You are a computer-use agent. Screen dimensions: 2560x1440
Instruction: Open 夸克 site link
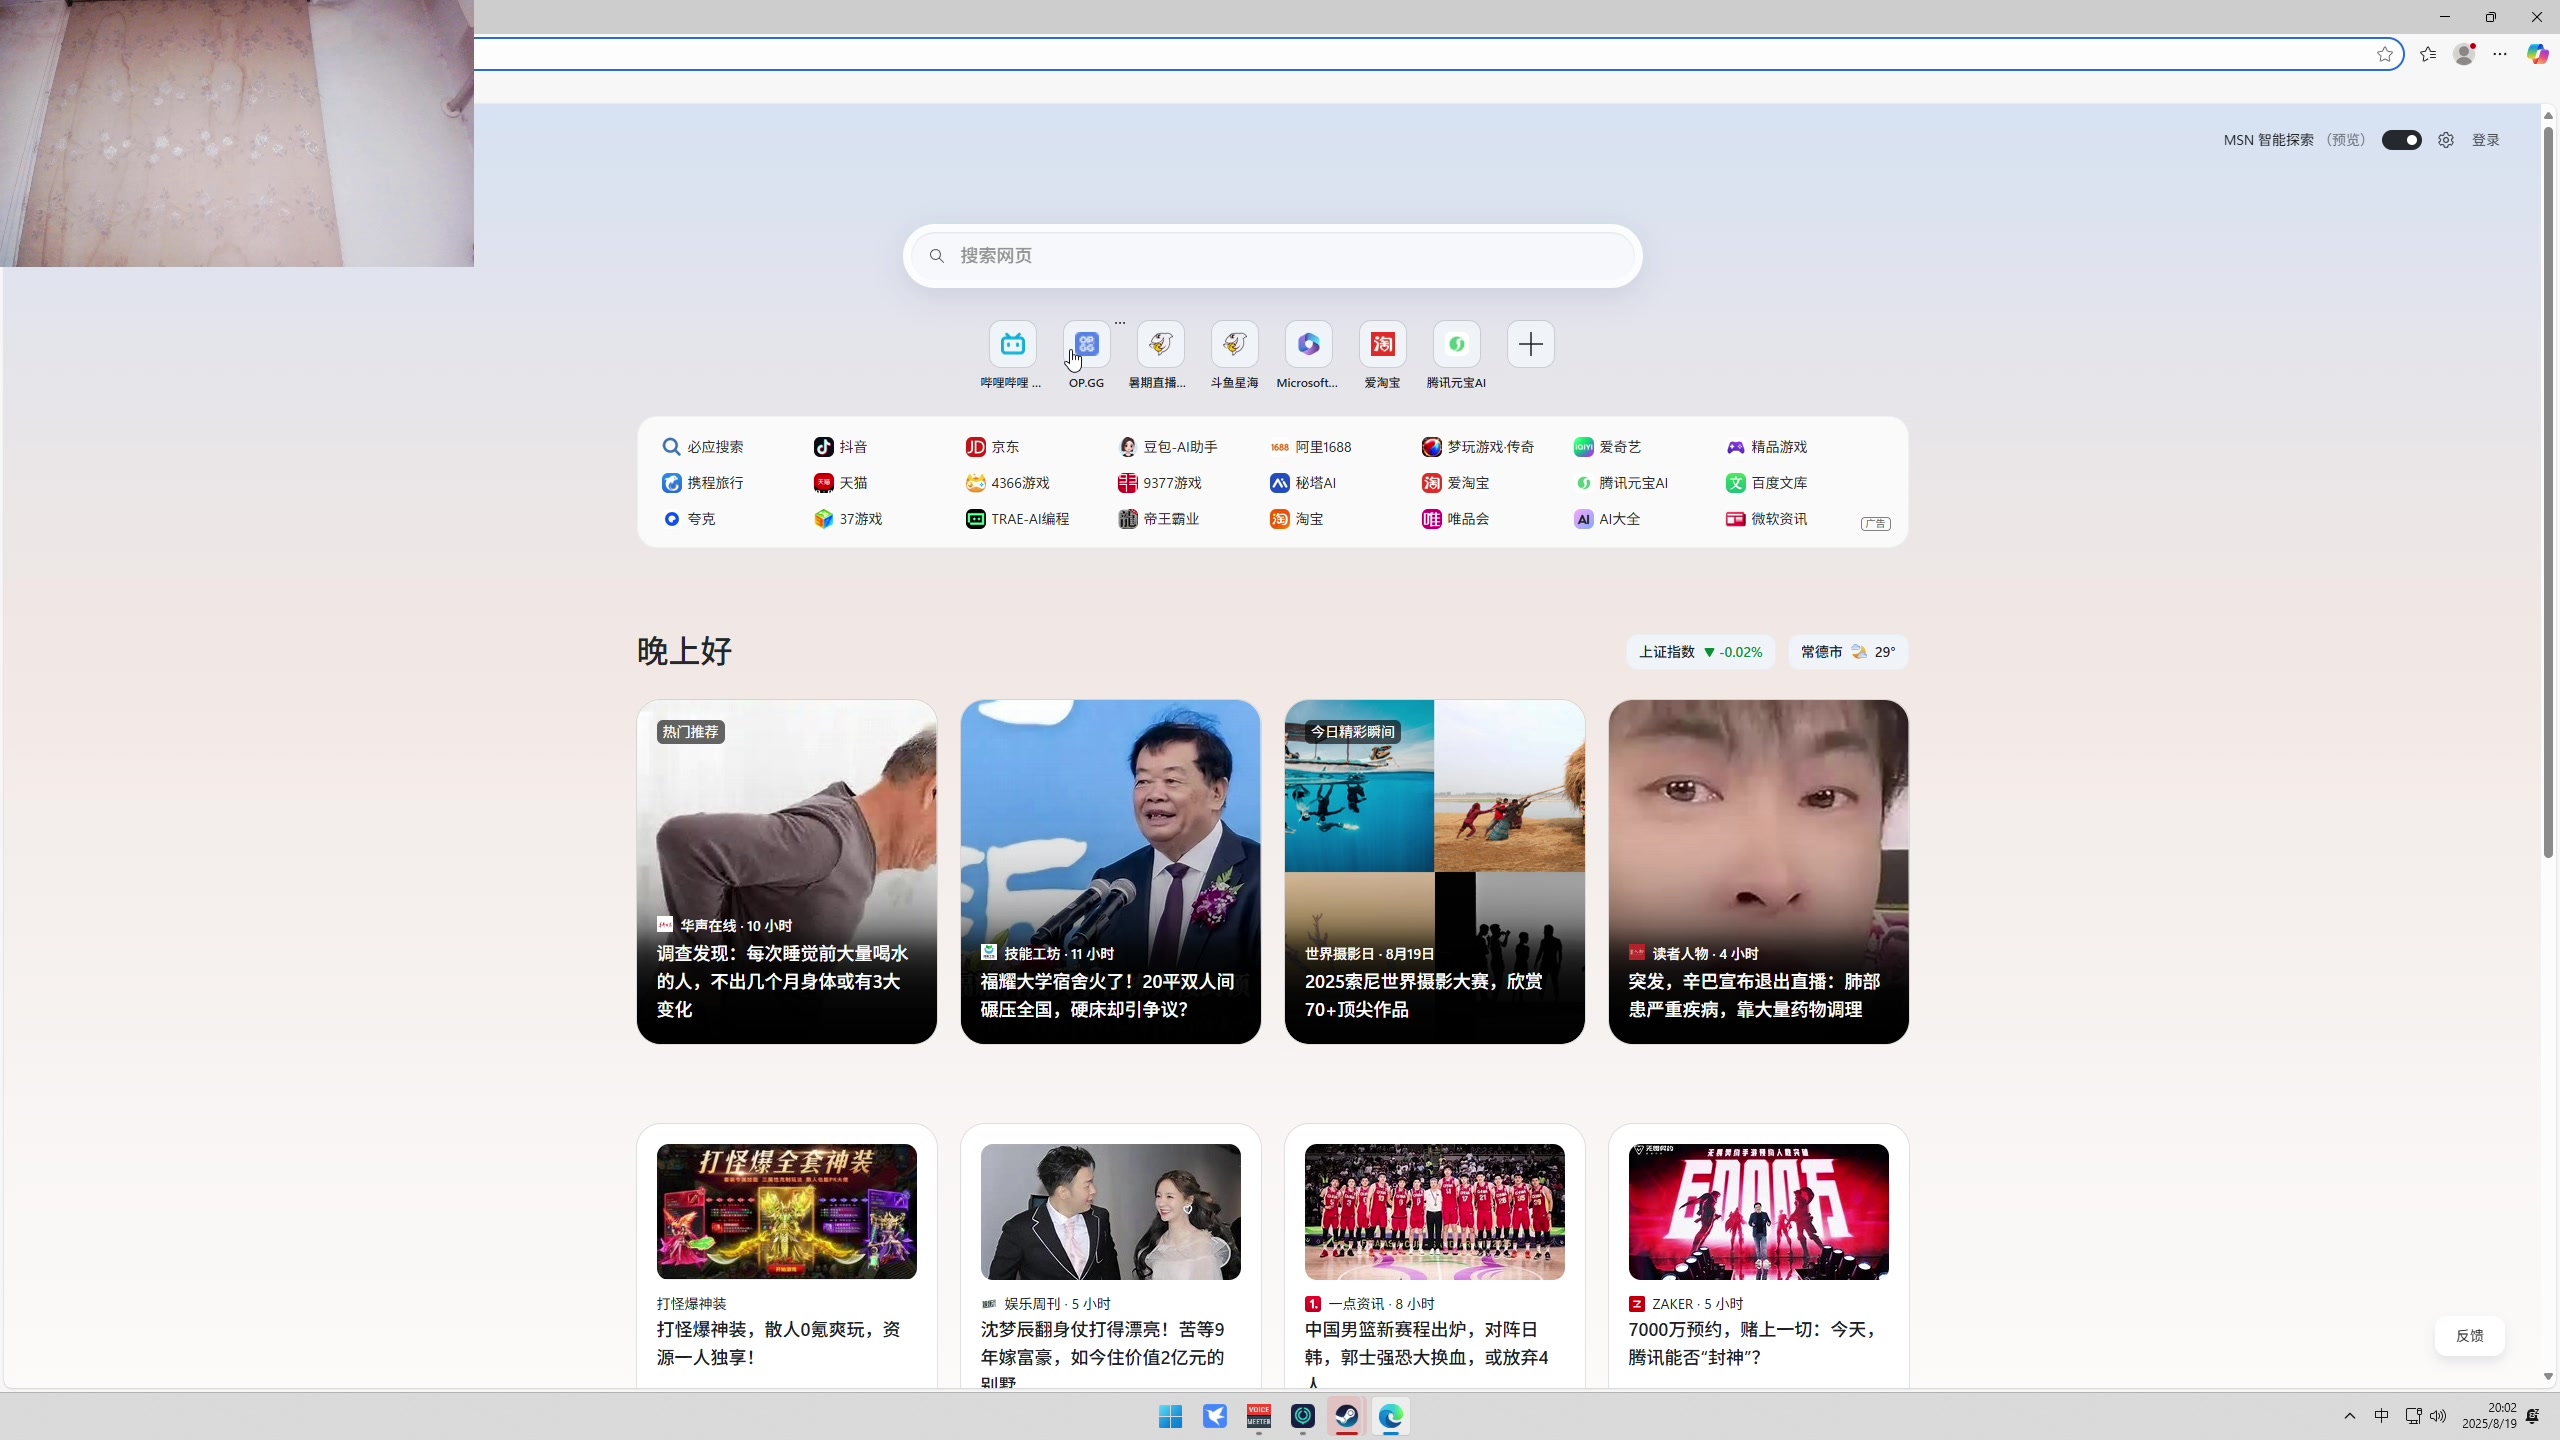pos(688,519)
